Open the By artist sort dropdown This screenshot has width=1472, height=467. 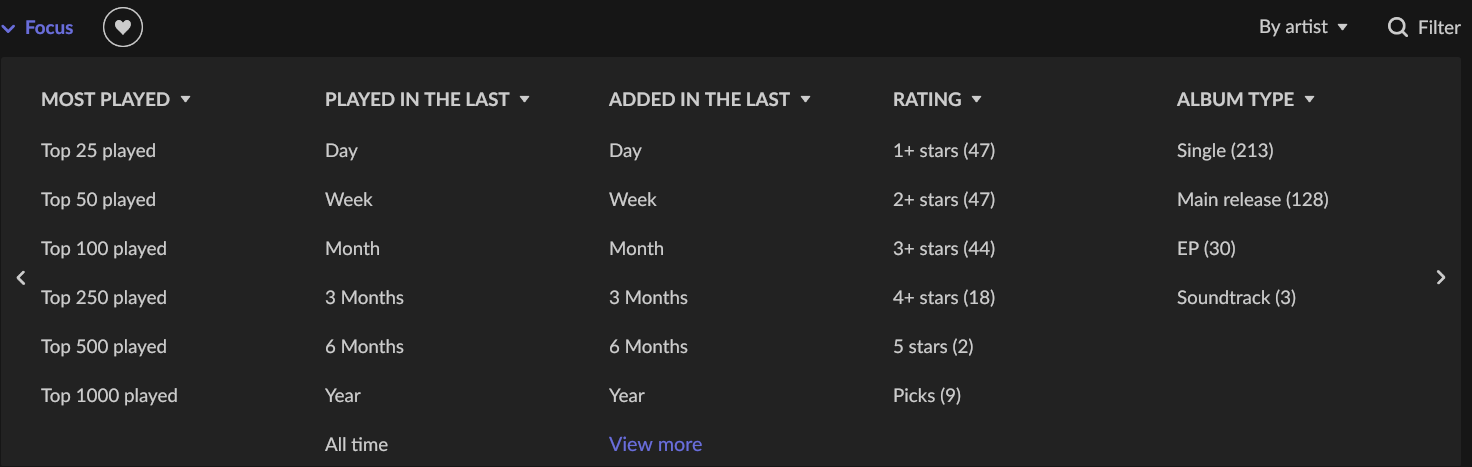click(1304, 27)
